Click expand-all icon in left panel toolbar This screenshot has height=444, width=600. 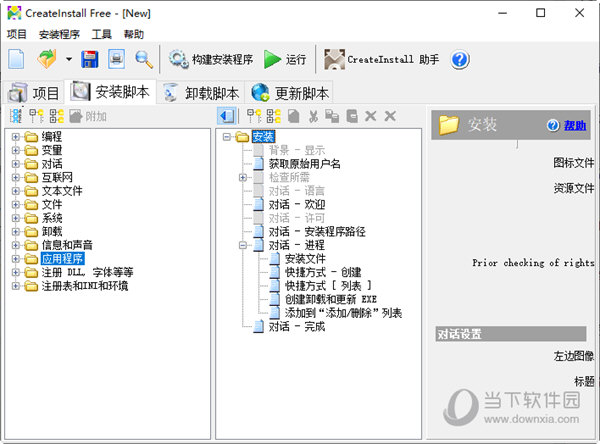tap(36, 116)
